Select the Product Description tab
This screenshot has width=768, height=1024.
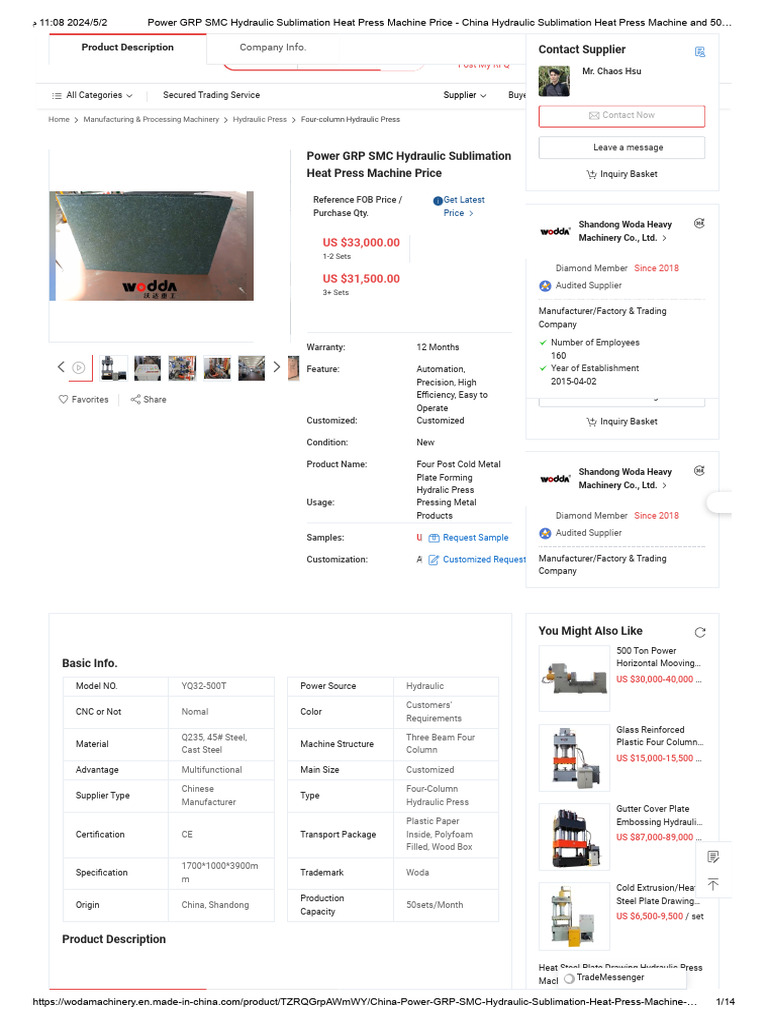(127, 48)
